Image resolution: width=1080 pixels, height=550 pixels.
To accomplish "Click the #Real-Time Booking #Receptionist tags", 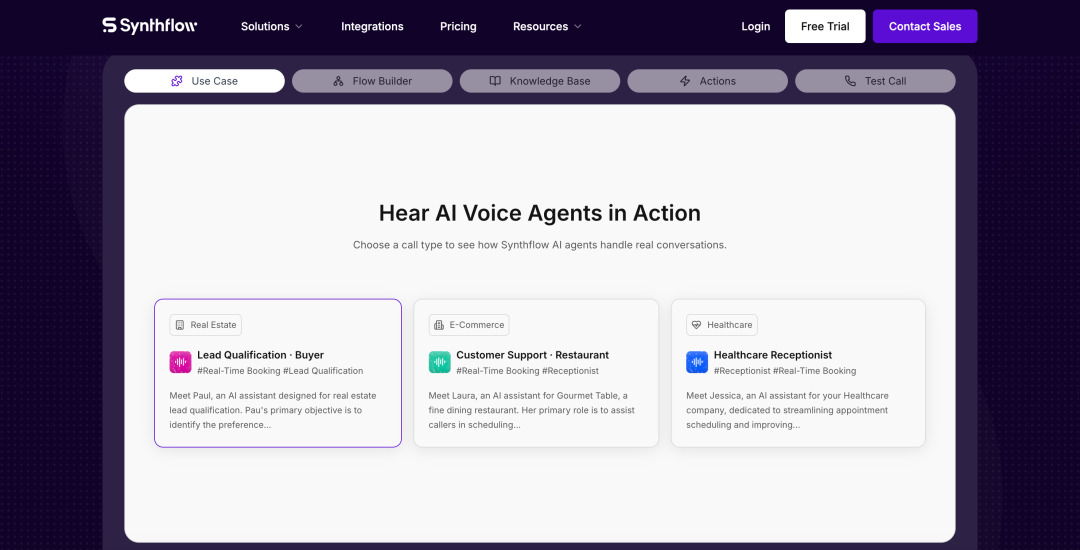I will click(x=528, y=371).
